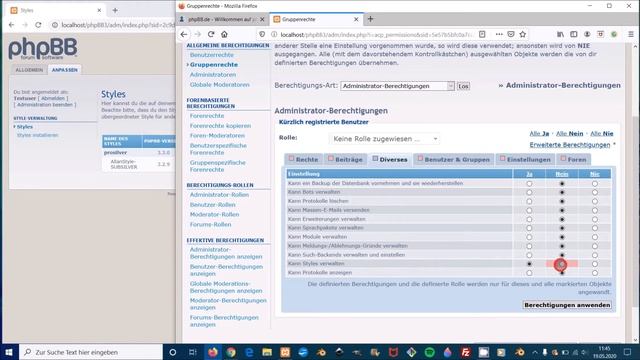Click 'Alle Ja' link

[539, 133]
